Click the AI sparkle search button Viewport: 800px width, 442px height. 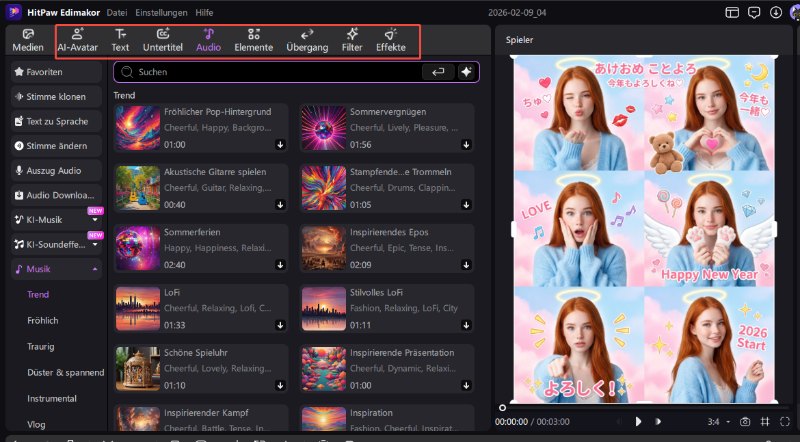466,72
